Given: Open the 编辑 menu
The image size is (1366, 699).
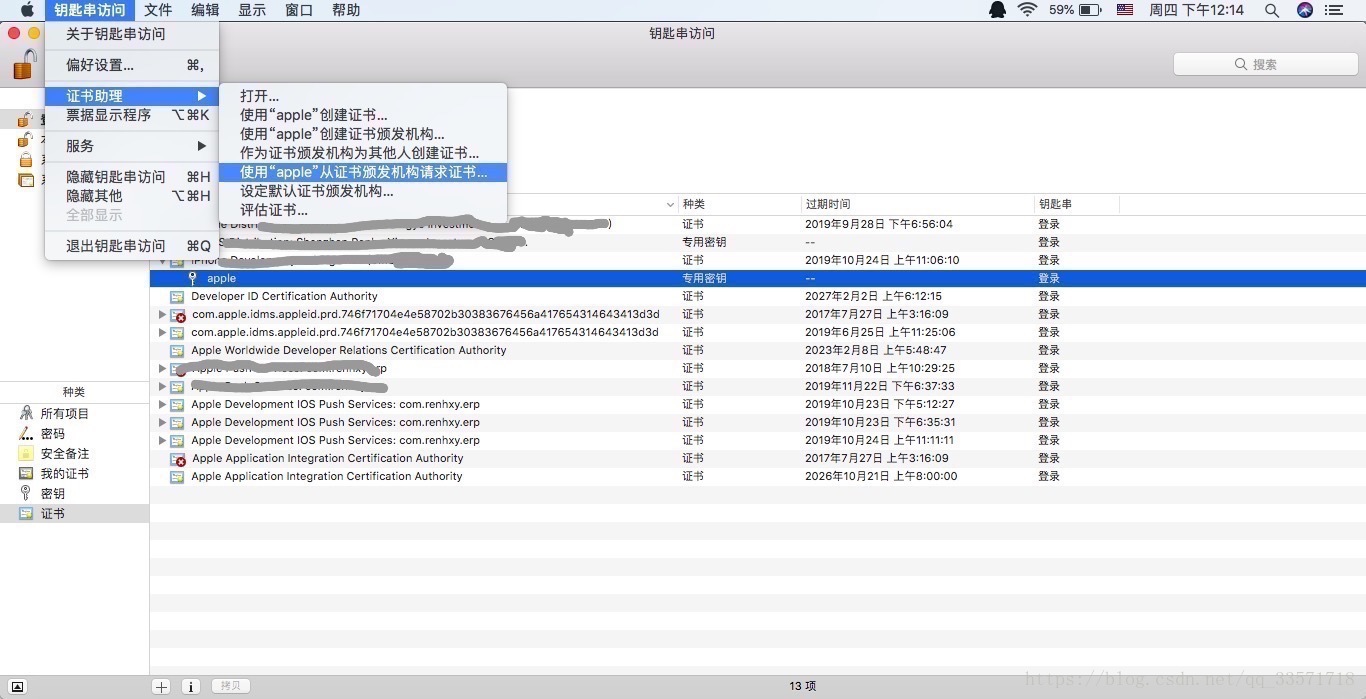Looking at the screenshot, I should (x=205, y=10).
